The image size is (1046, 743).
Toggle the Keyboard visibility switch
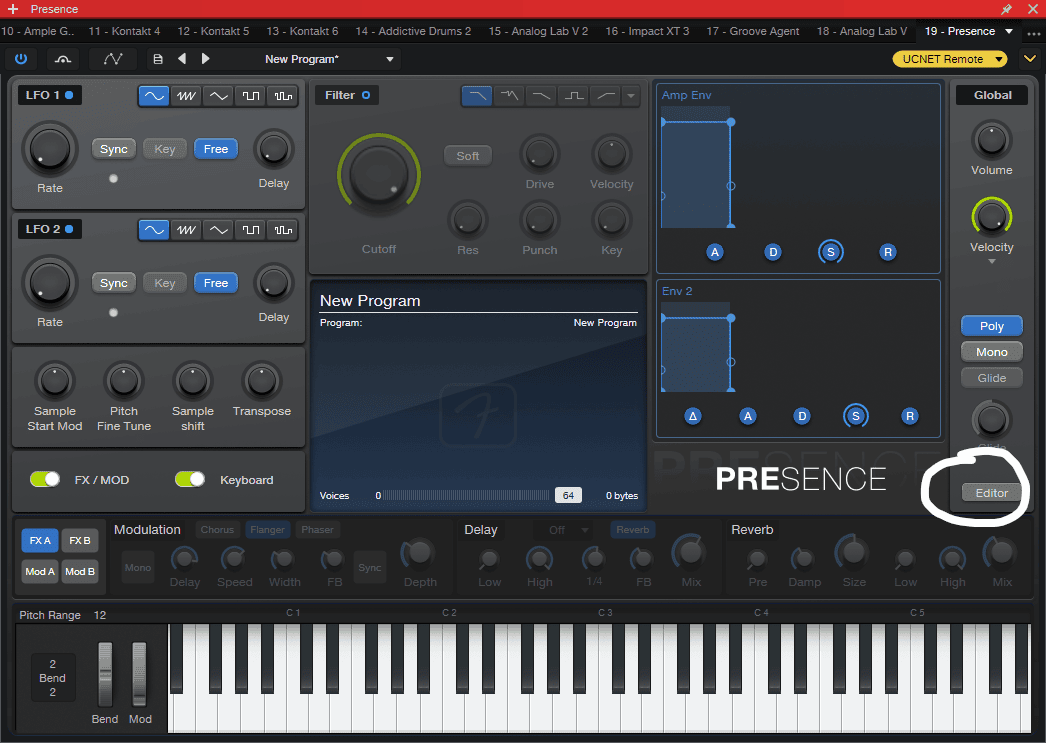click(x=190, y=480)
